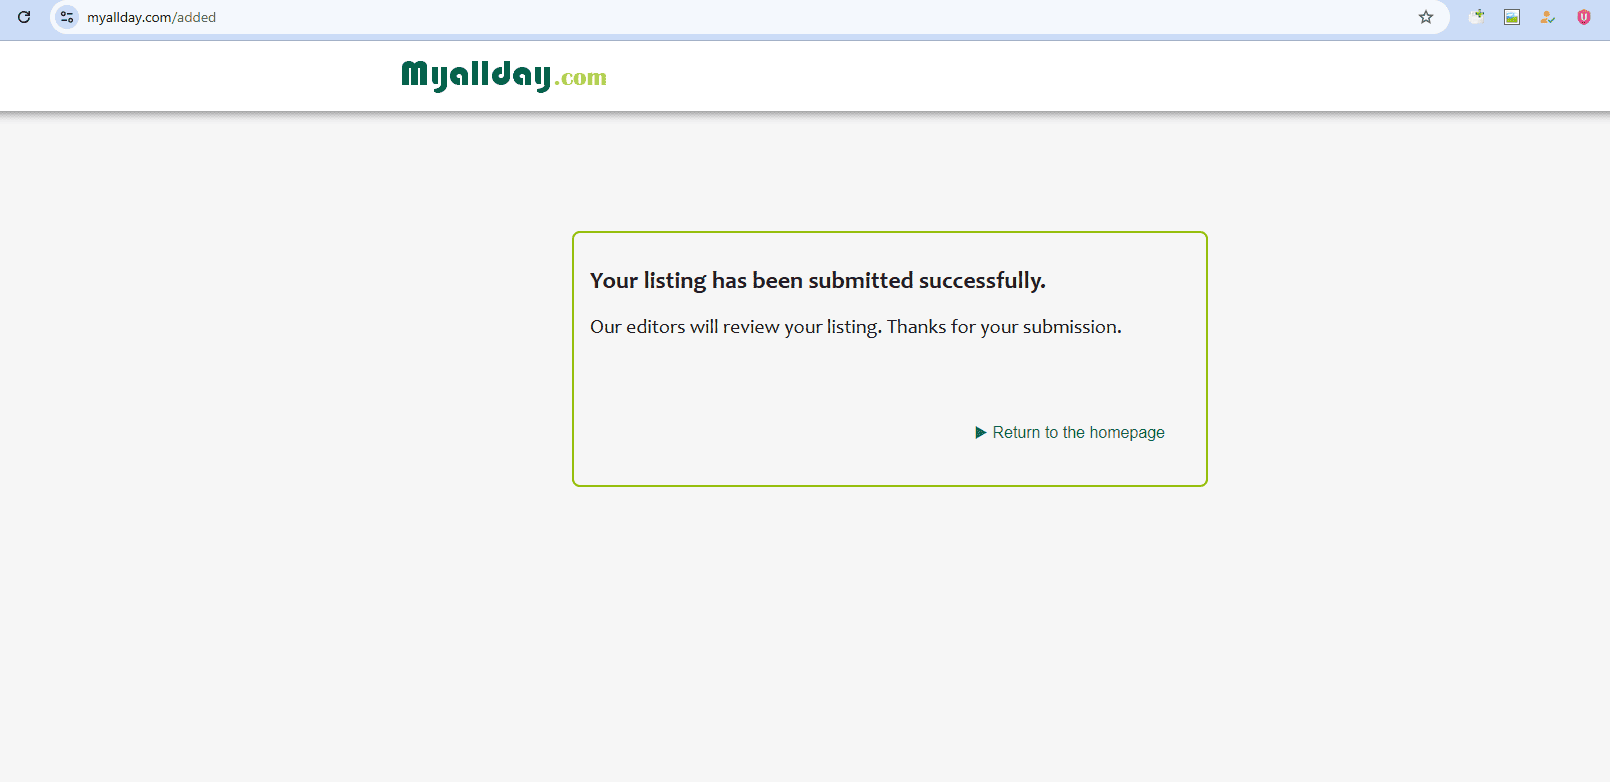The width and height of the screenshot is (1610, 782).
Task: Open the pink shield extension icon
Action: 1584,17
